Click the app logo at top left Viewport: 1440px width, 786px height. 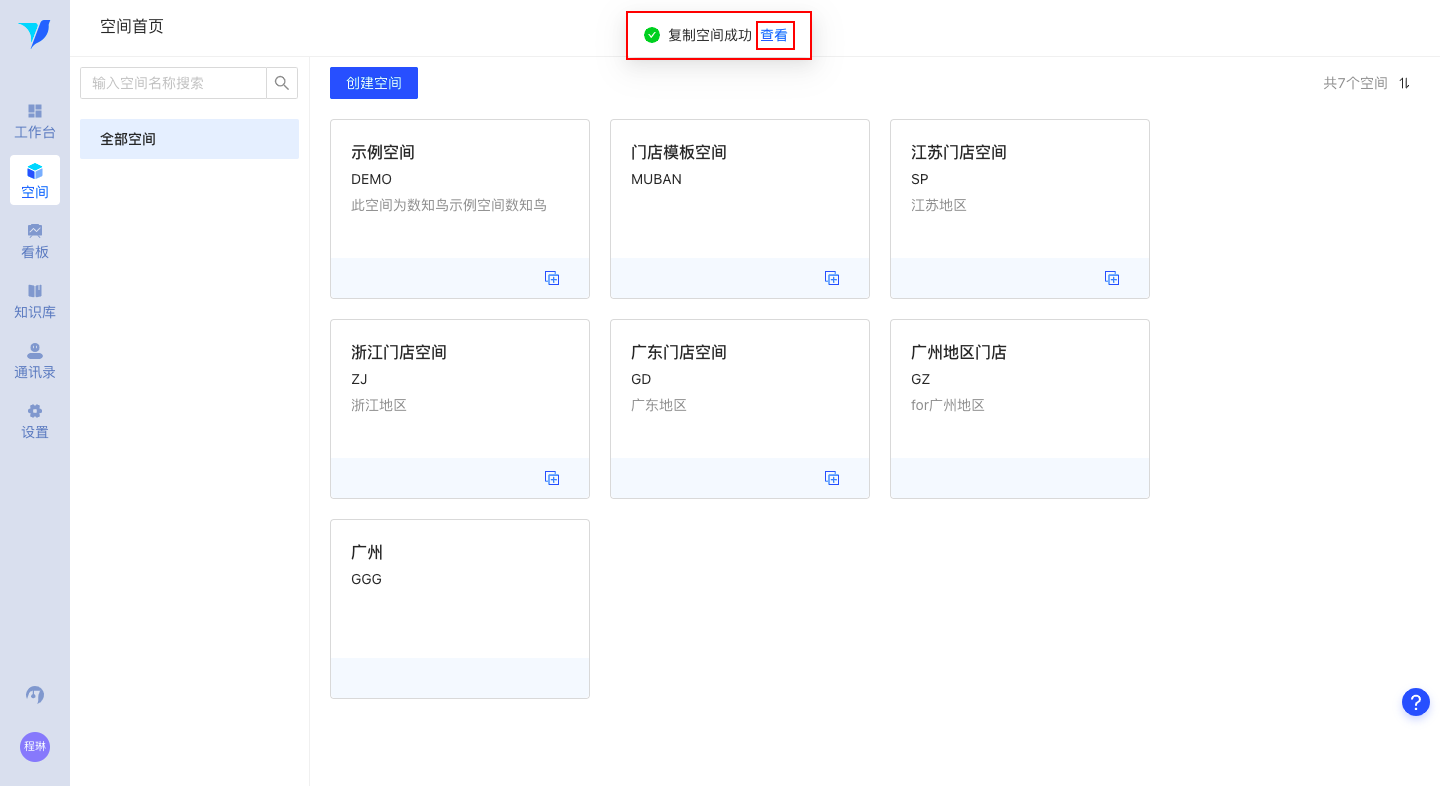pos(34,34)
